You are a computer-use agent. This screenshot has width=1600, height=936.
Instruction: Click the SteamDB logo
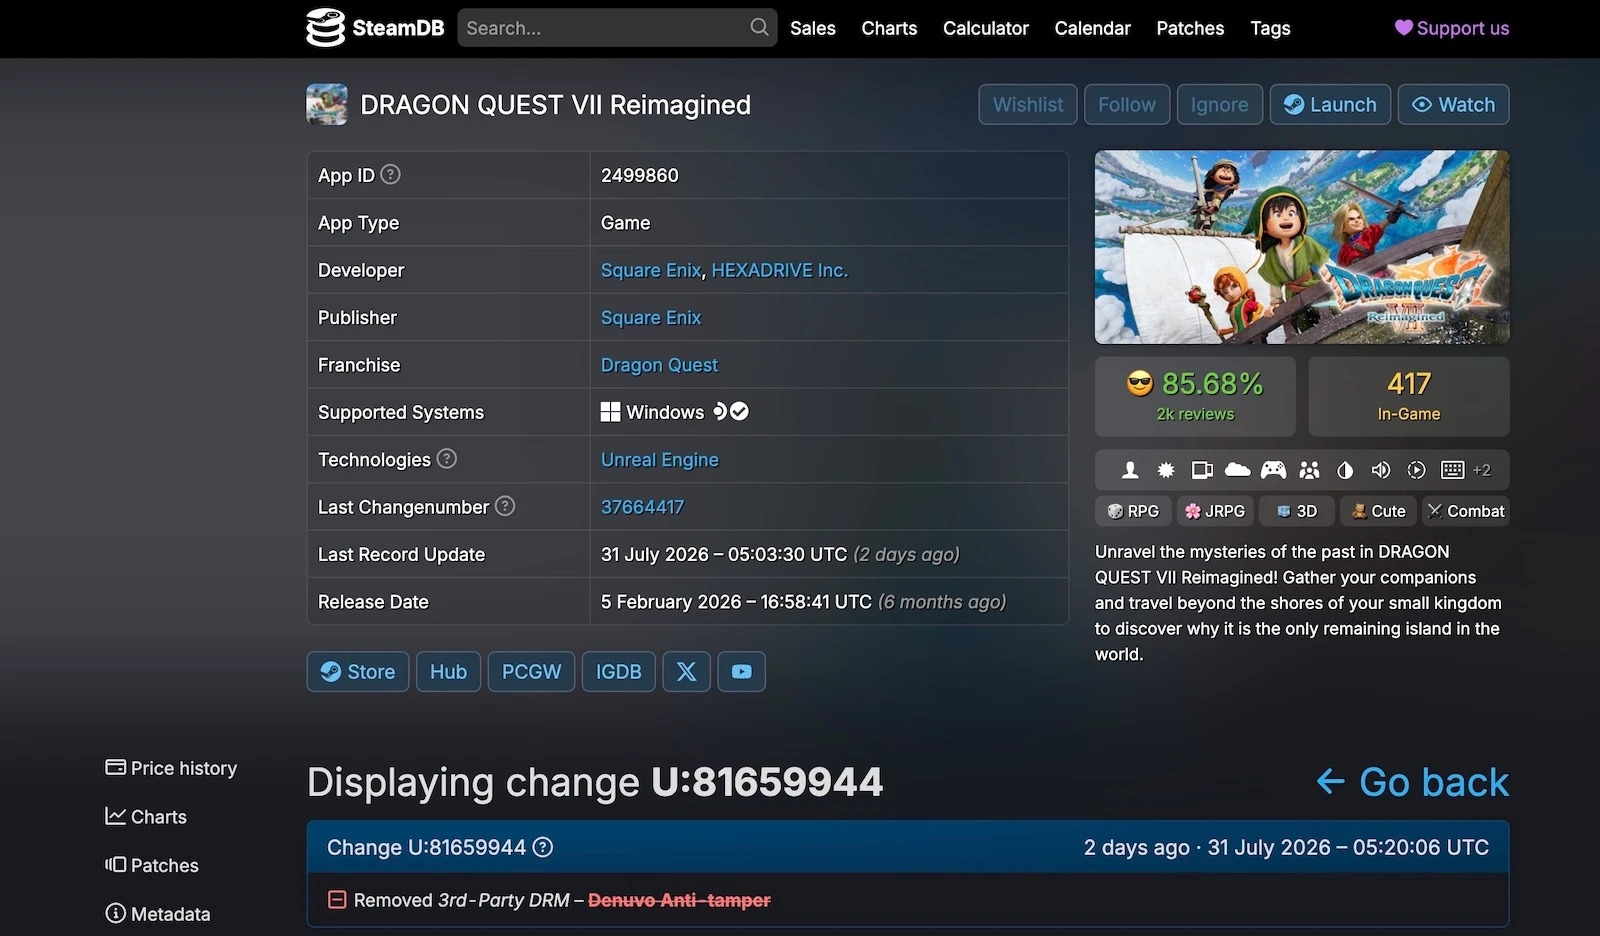[375, 28]
